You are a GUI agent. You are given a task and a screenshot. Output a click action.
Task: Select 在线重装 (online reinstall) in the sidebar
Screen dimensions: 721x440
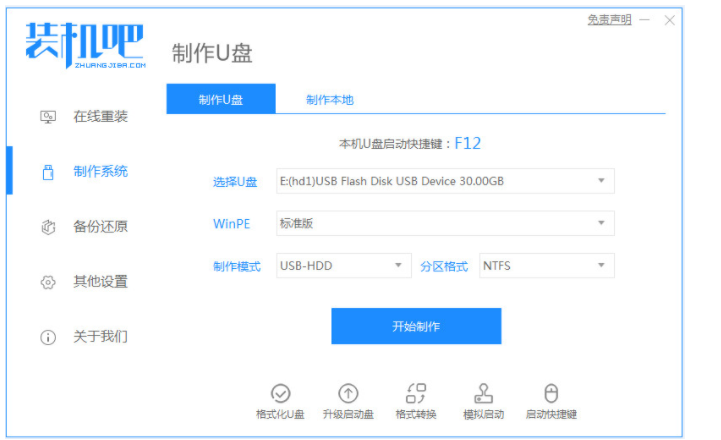[x=100, y=117]
